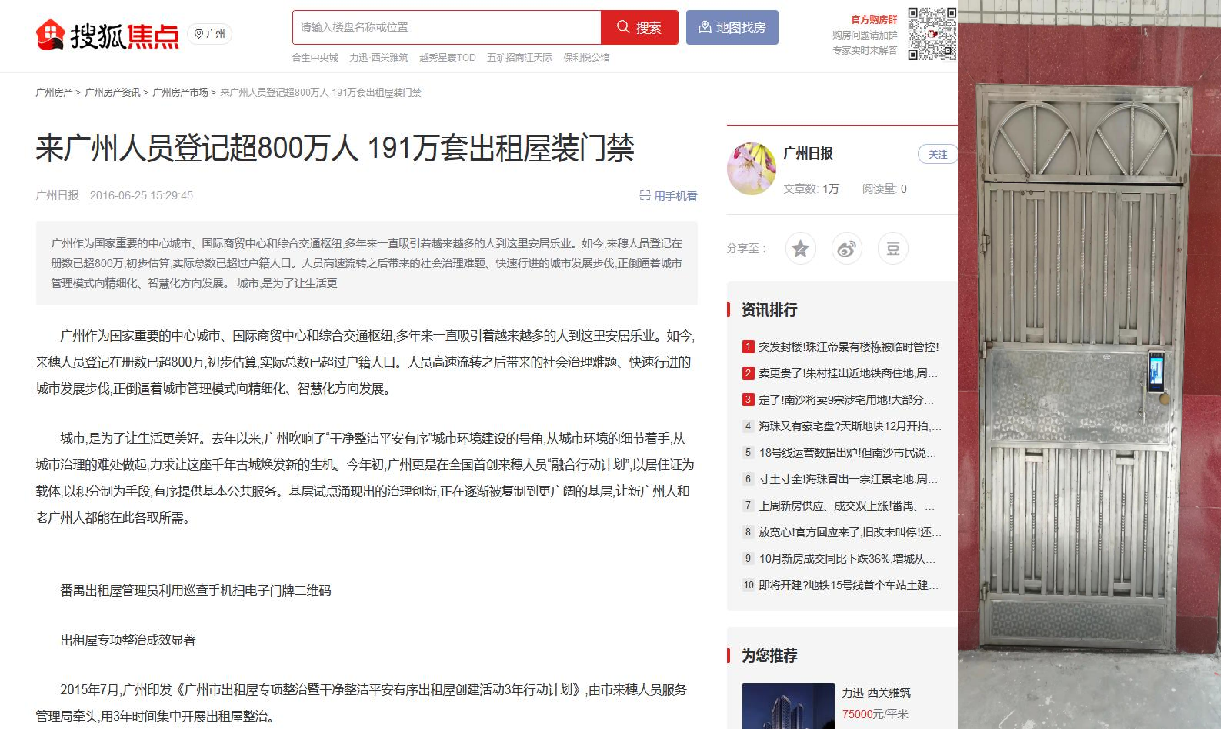The height and width of the screenshot is (729, 1221).
Task: Share article via star favorite icon
Action: pyautogui.click(x=800, y=249)
